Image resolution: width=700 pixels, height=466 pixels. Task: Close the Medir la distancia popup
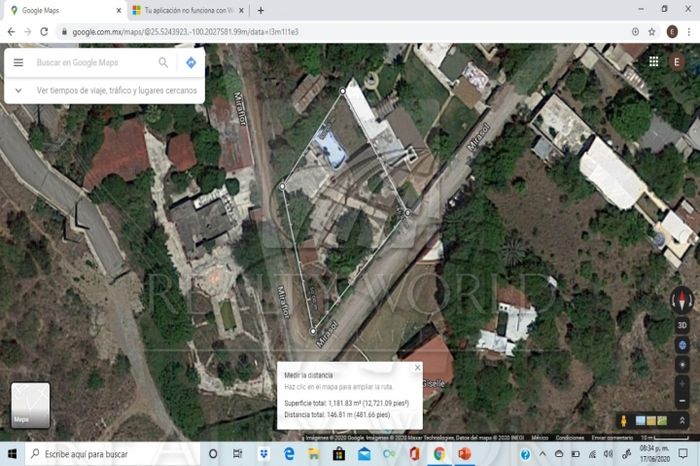point(417,367)
